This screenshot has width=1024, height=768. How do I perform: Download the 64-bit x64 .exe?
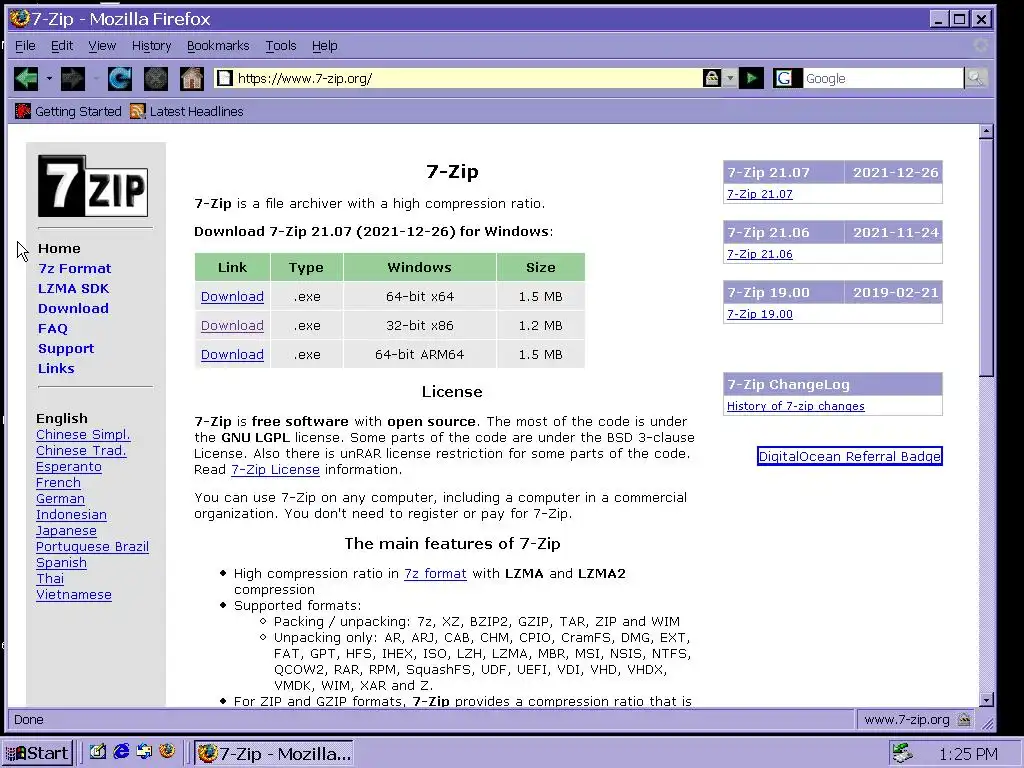click(x=232, y=296)
